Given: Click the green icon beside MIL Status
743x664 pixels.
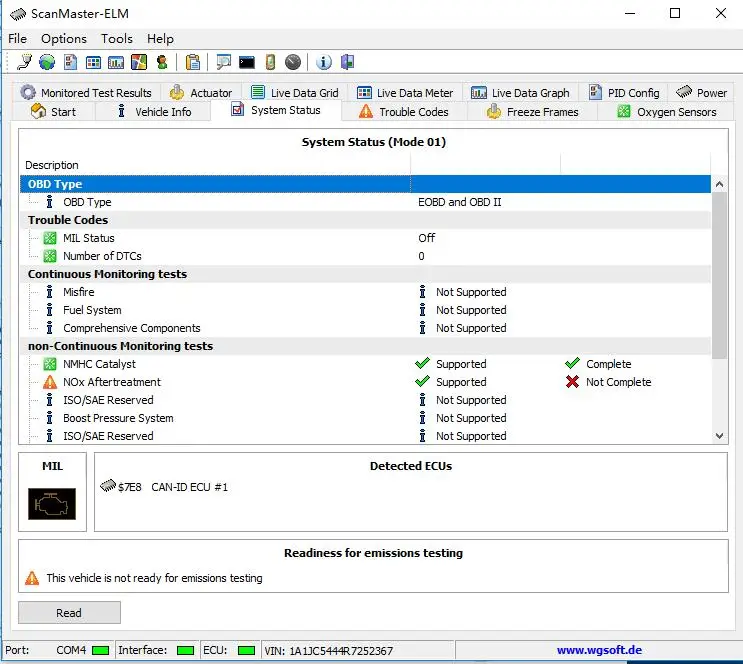Looking at the screenshot, I should pyautogui.click(x=50, y=238).
